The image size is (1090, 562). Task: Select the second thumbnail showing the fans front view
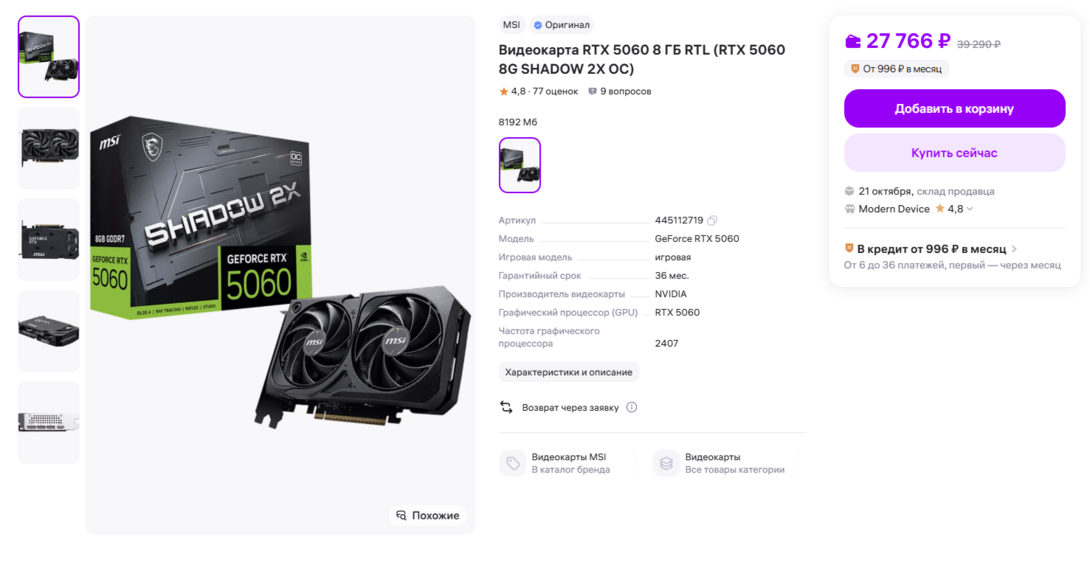click(x=49, y=147)
